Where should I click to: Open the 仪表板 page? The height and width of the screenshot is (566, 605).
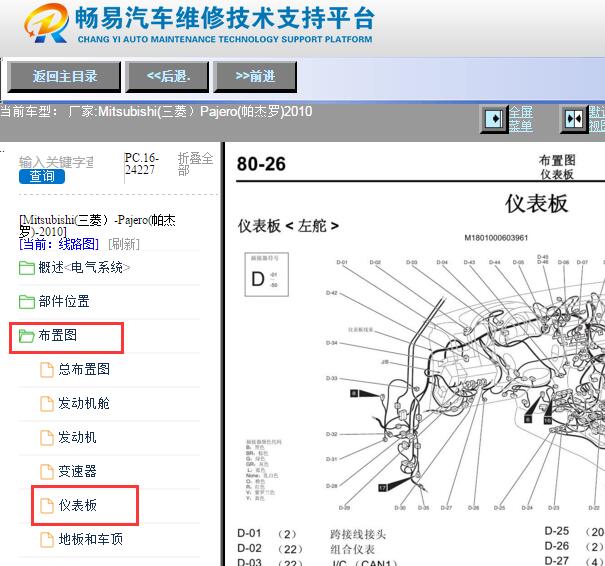(77, 505)
